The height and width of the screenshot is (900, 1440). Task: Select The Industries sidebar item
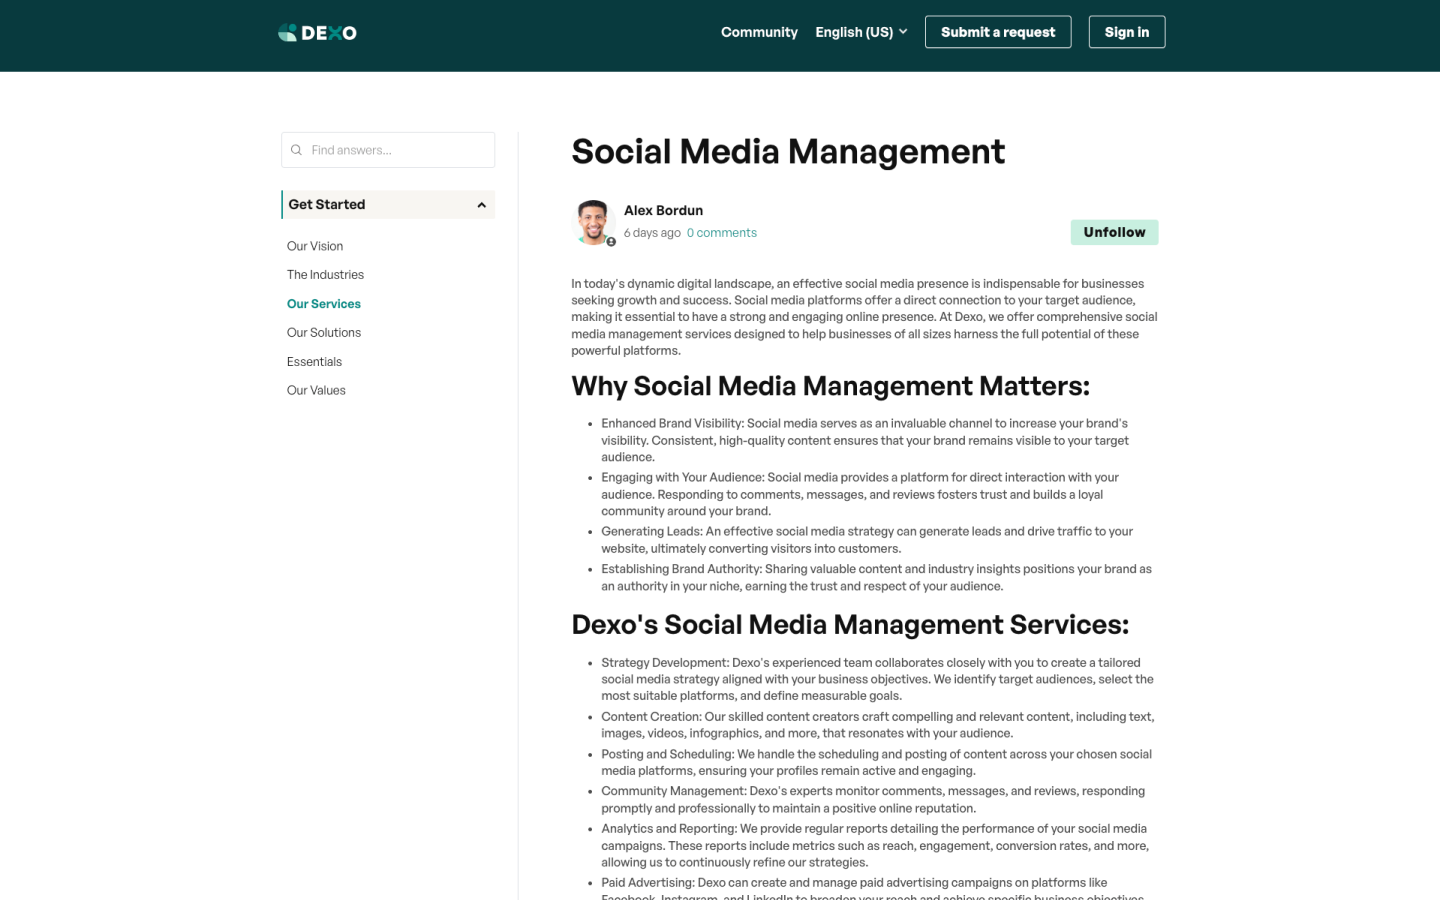tap(325, 275)
